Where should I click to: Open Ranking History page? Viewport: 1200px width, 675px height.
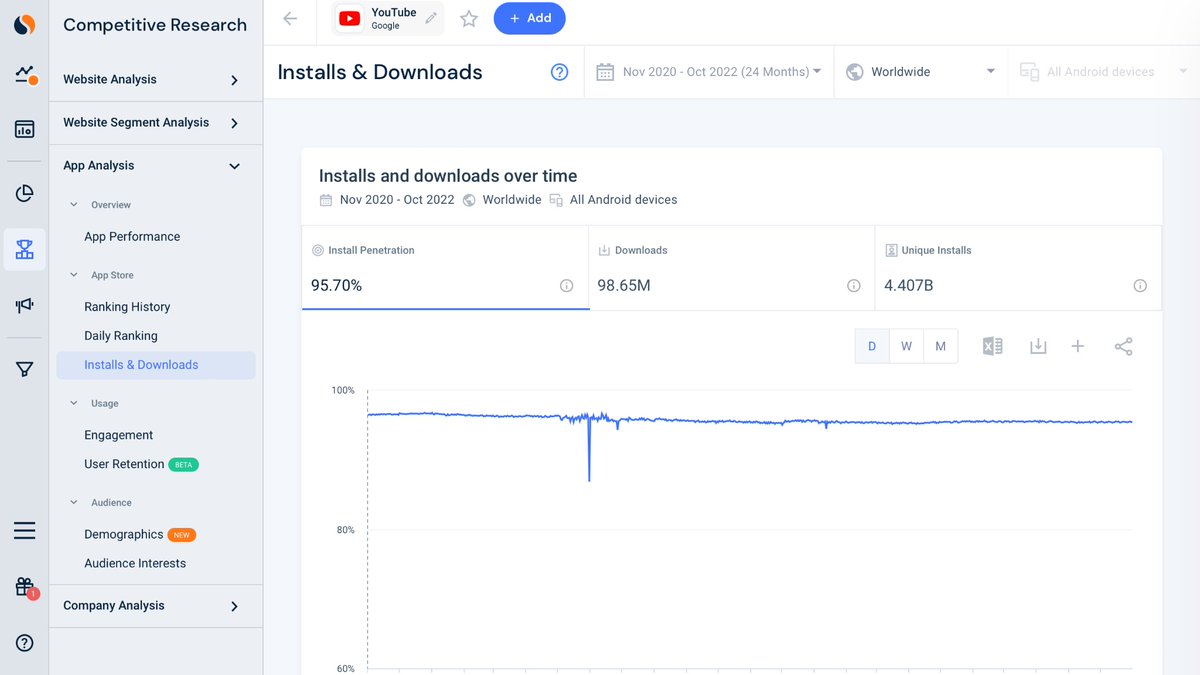(127, 307)
